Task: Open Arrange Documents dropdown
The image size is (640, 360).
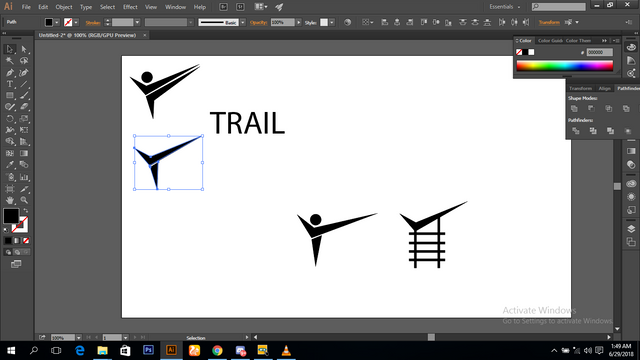Action: 261,7
